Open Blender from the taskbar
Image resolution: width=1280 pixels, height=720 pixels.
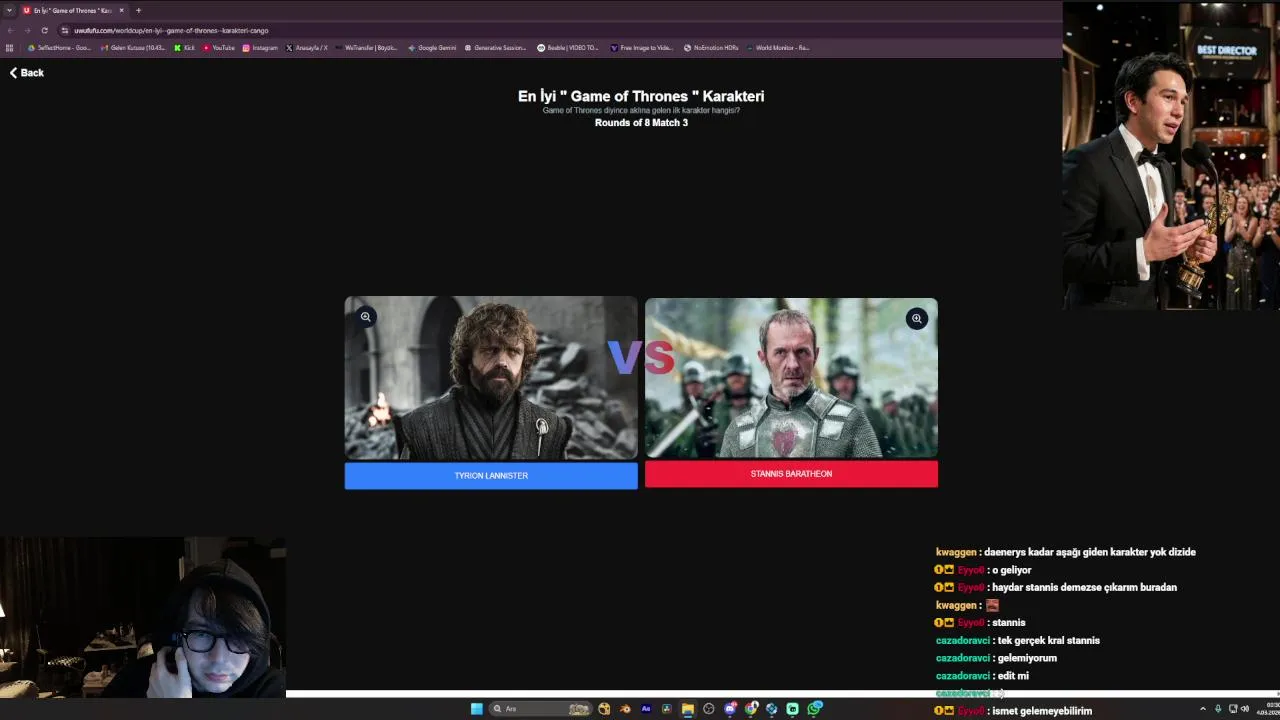625,709
